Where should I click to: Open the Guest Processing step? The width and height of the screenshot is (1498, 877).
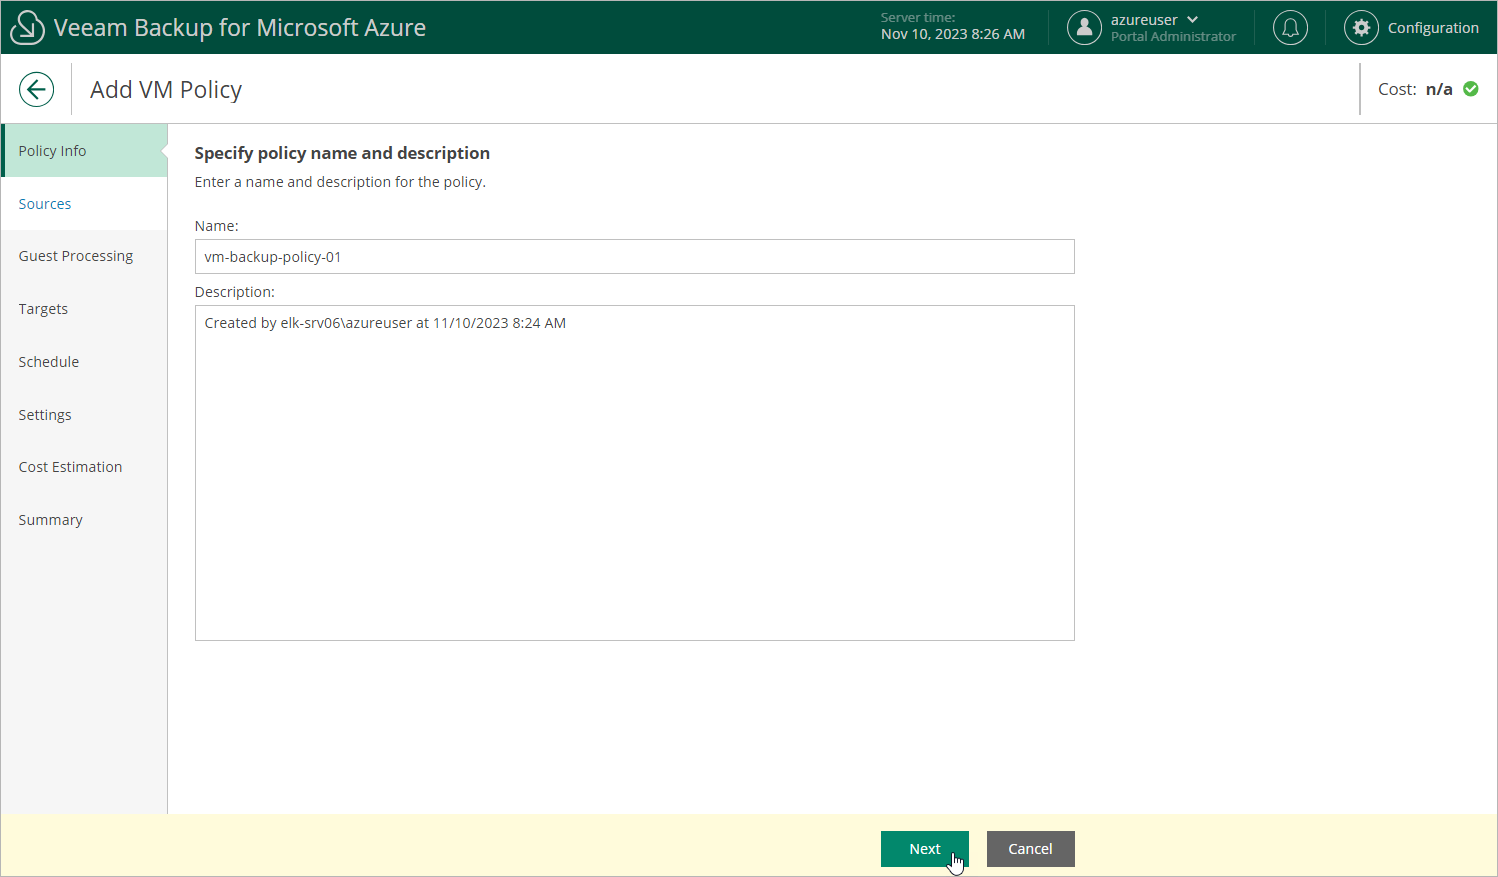(84, 256)
